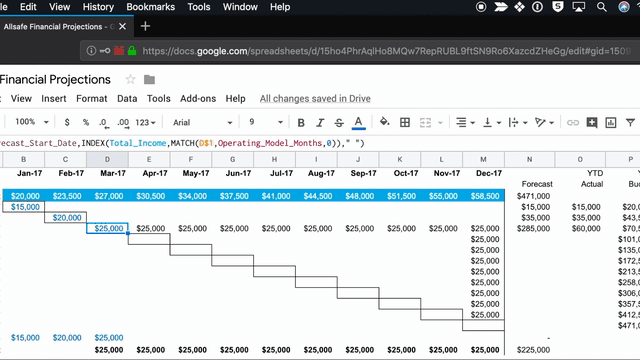Click the insert link icon
The image size is (640, 360).
573,122
